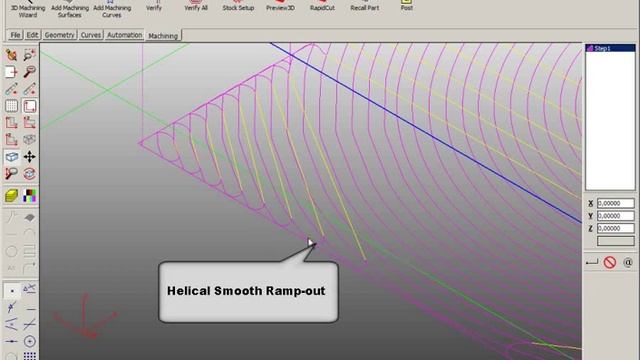
Task: Open the Edit tab
Action: tap(32, 35)
